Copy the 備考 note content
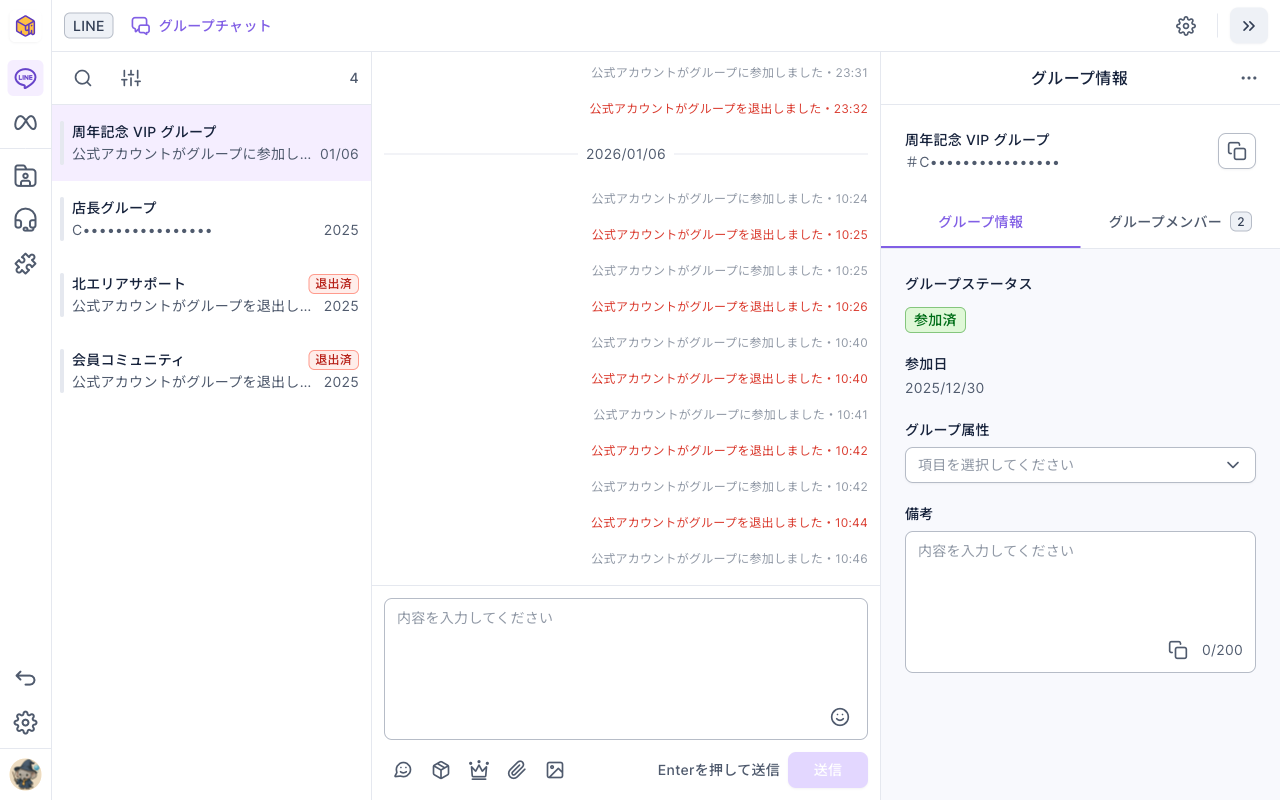1280x800 pixels. 1178,650
